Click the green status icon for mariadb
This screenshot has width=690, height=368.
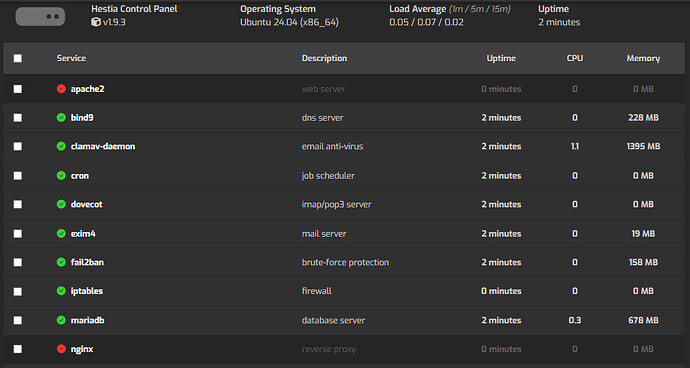[61, 320]
